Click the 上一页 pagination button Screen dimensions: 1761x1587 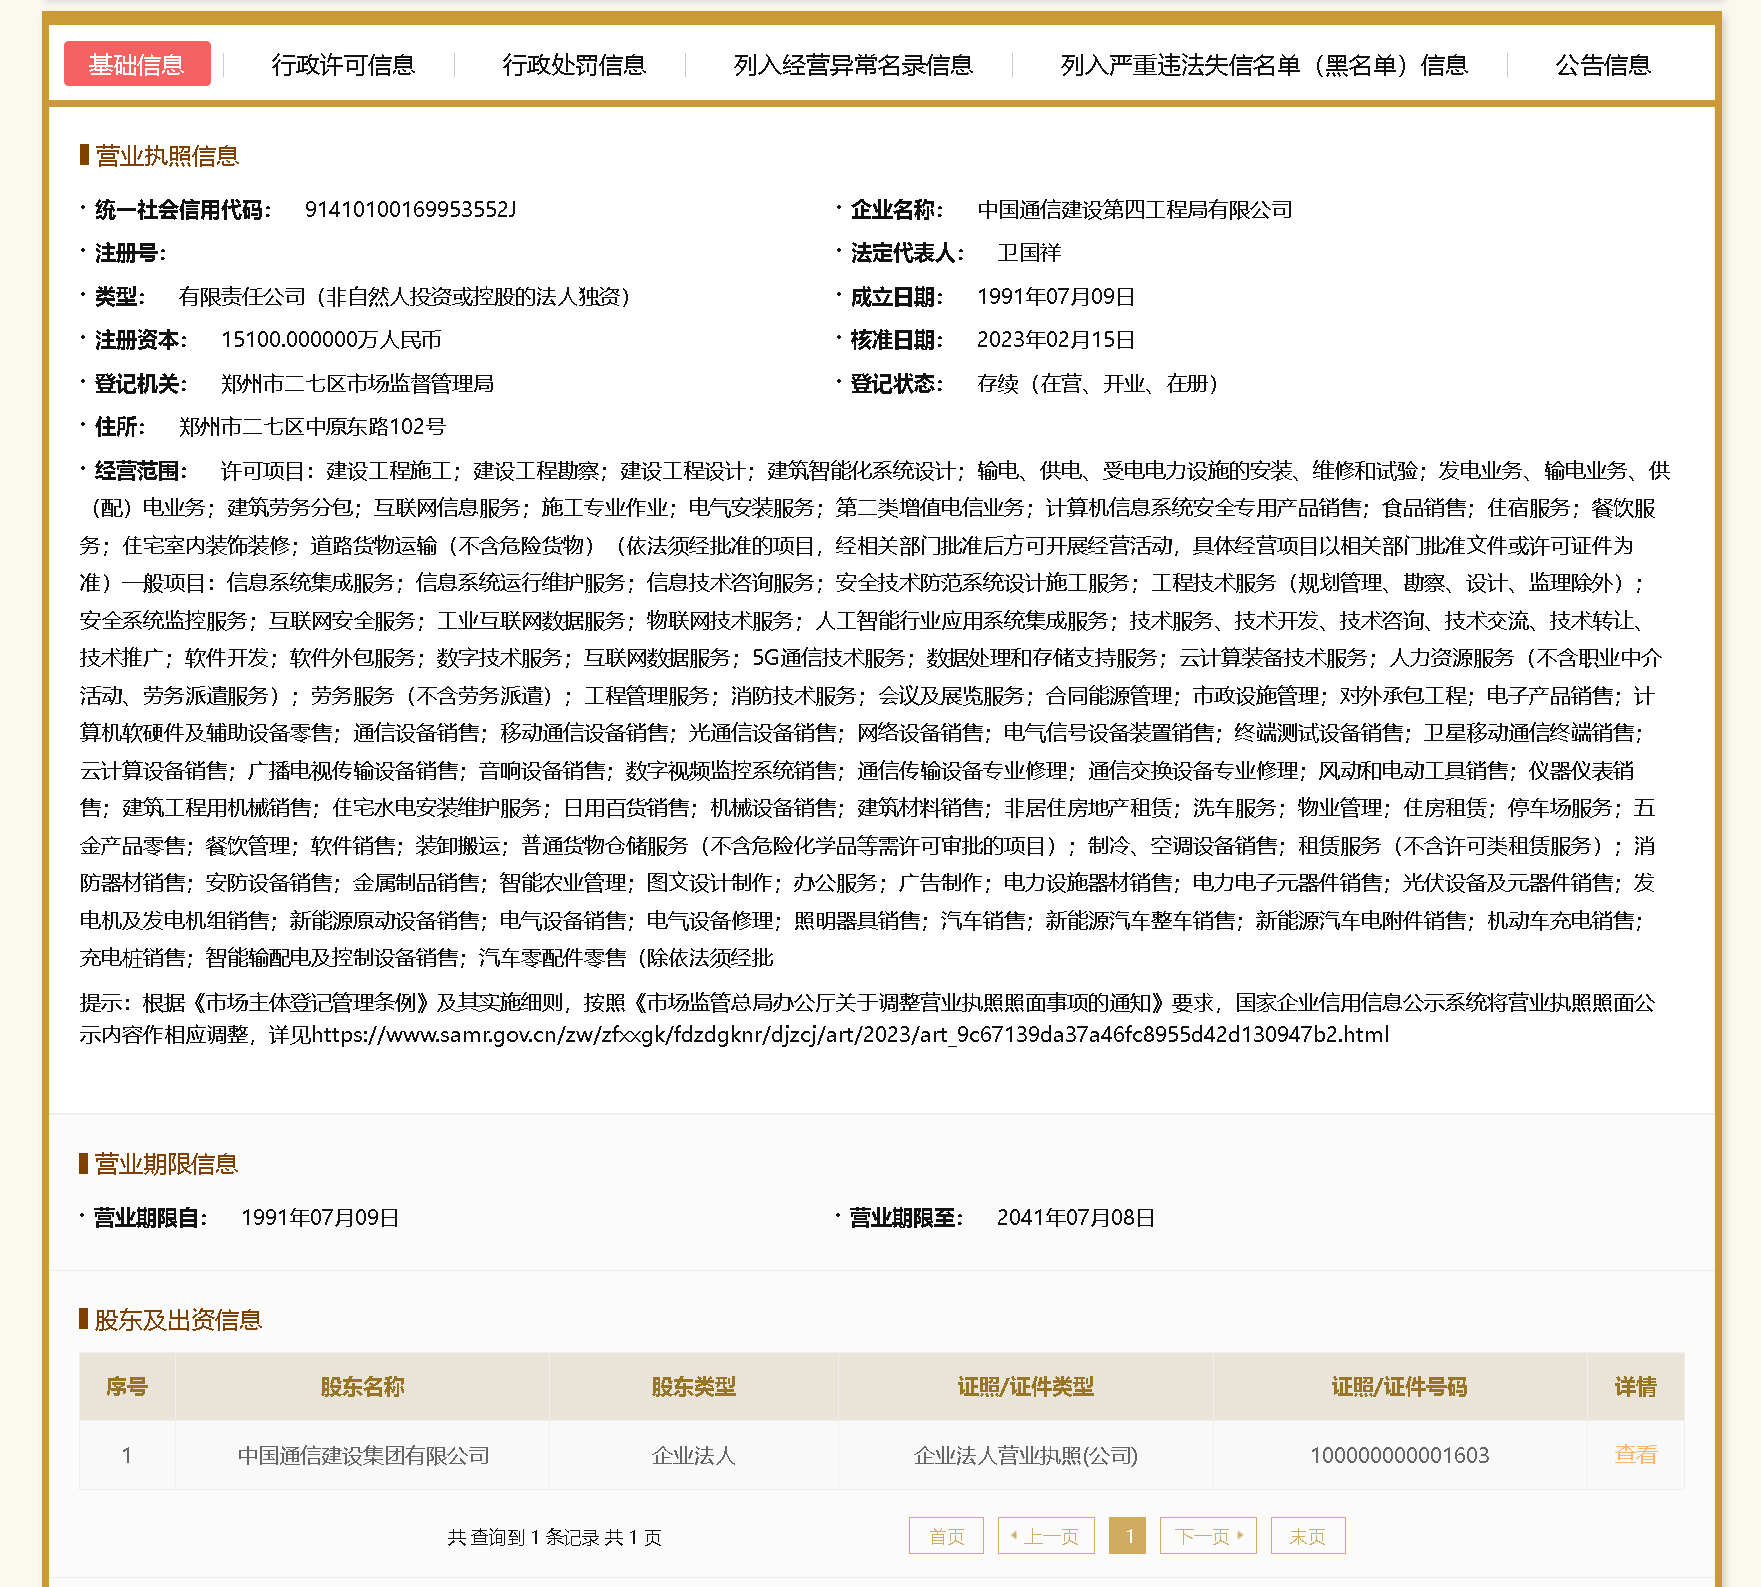(x=1046, y=1536)
